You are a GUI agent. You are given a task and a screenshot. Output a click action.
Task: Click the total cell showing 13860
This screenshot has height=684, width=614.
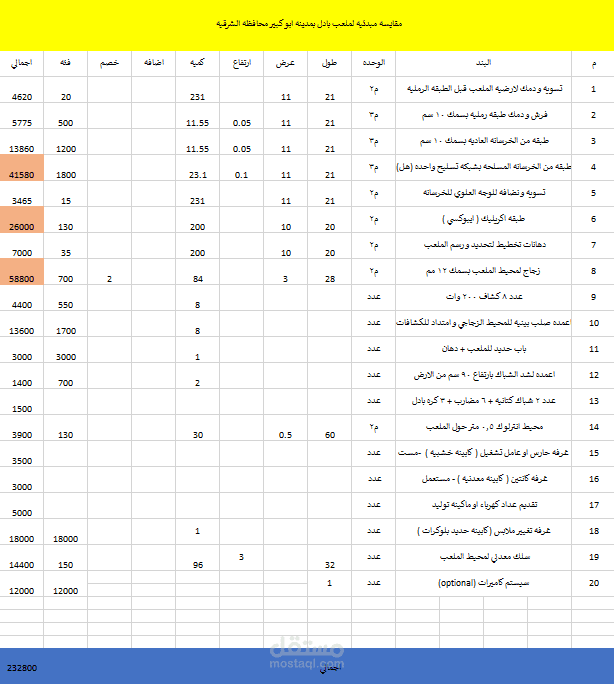(x=22, y=142)
